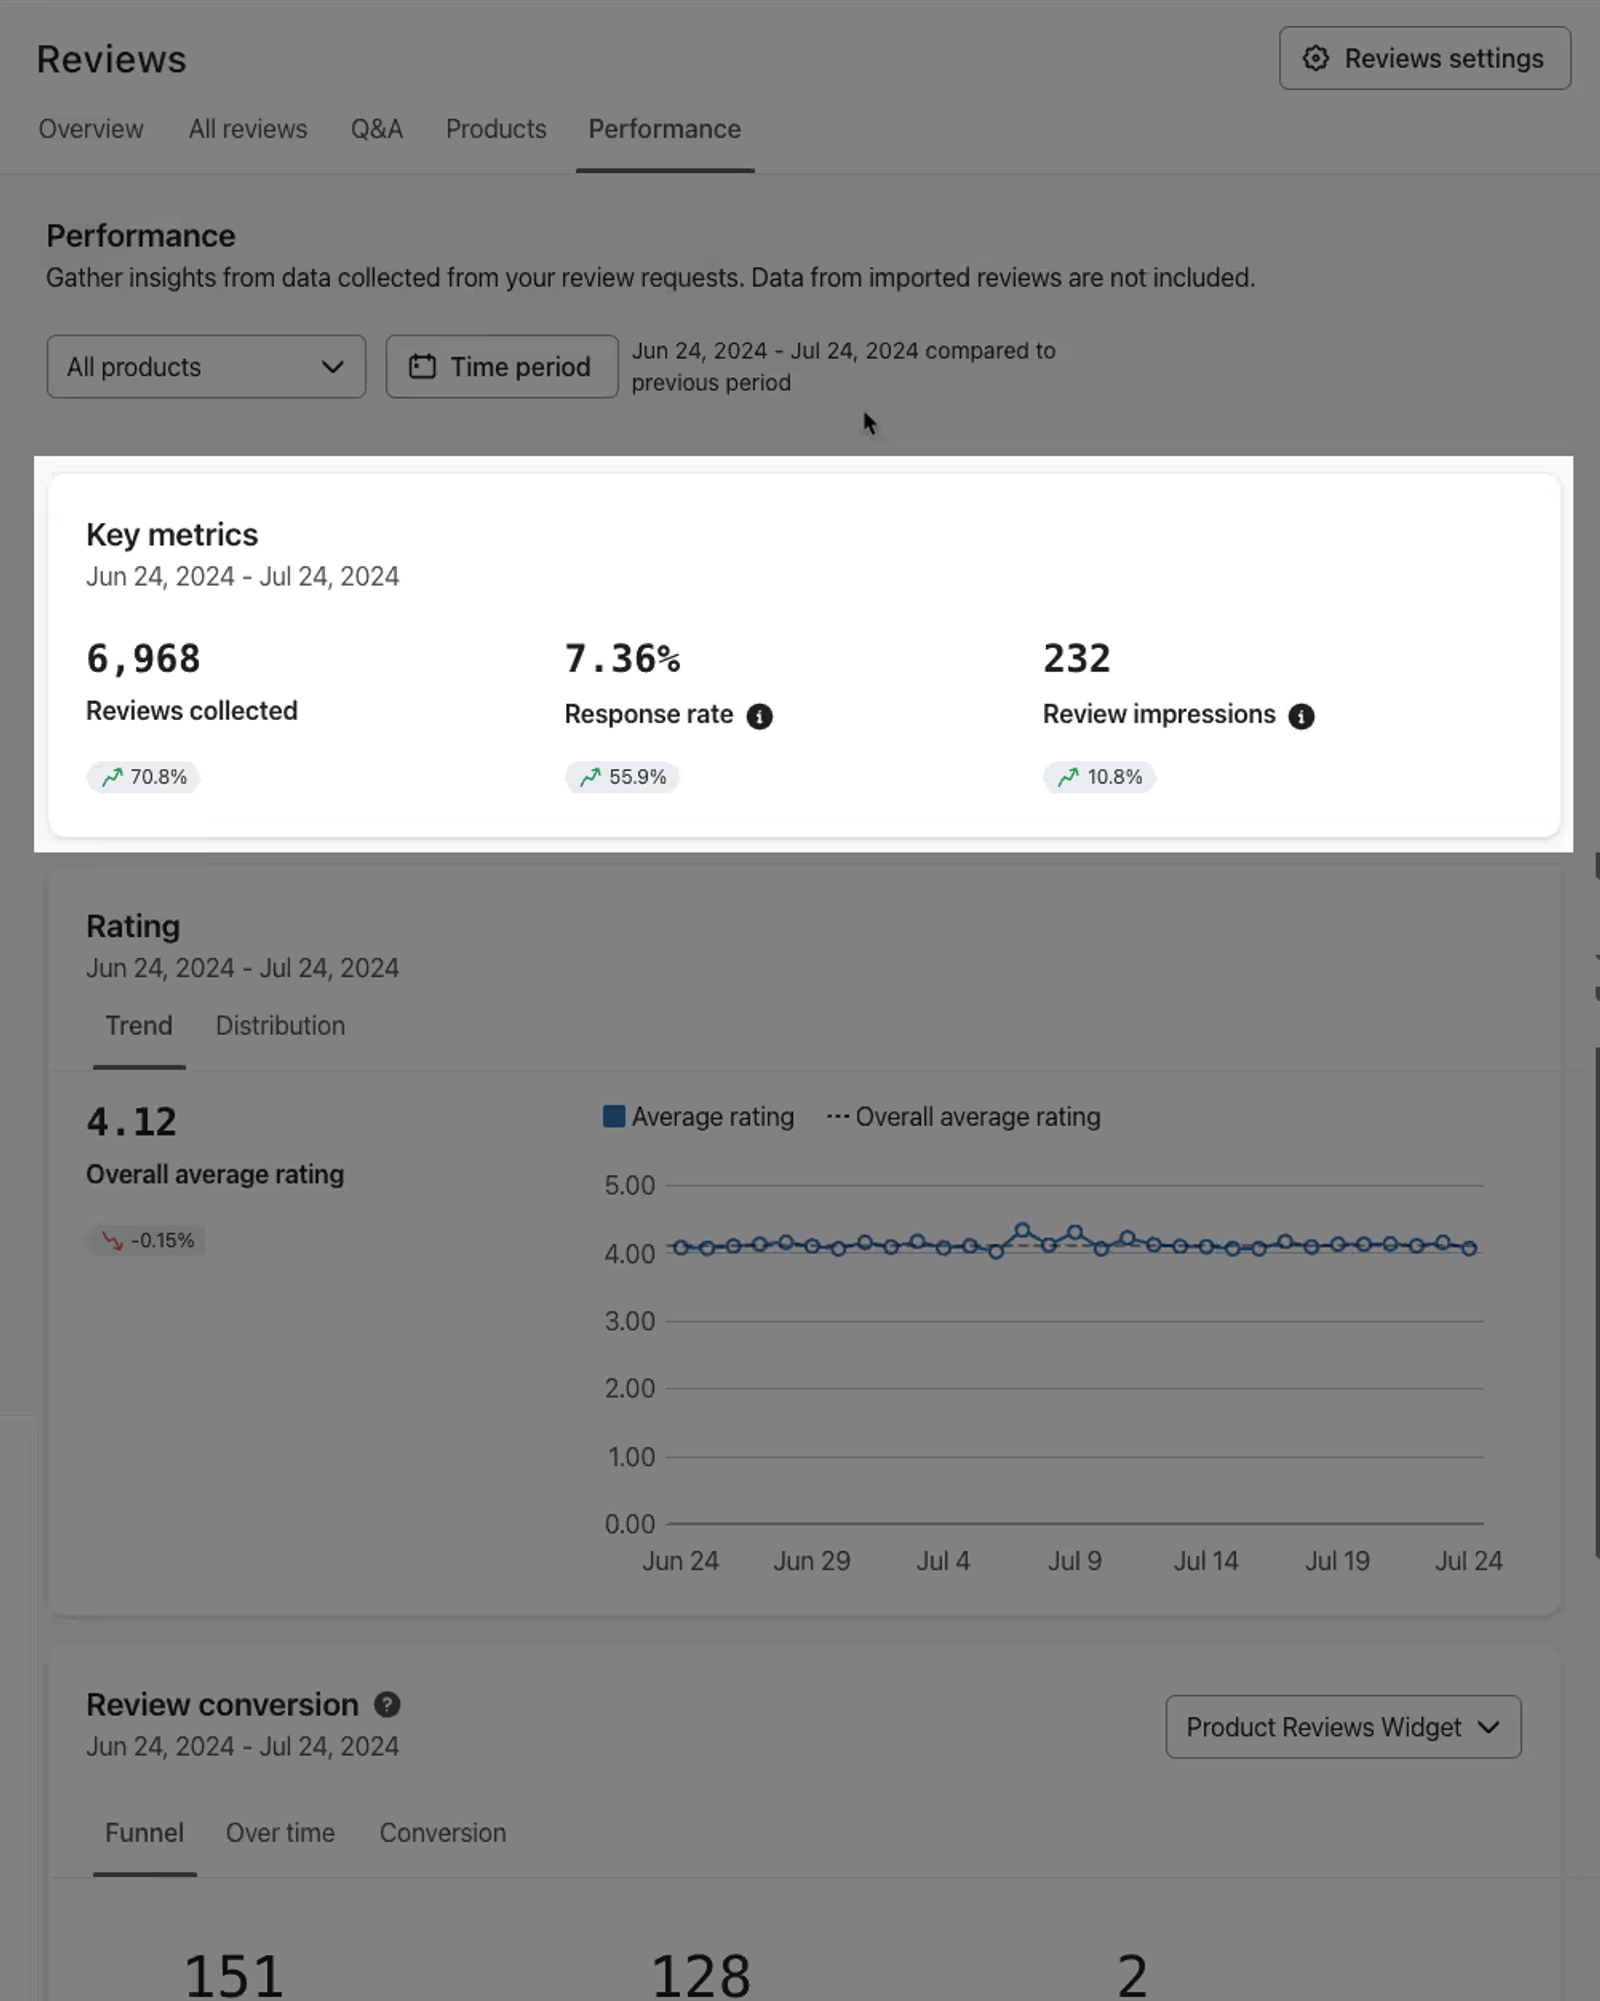Click the last chart data point at Jul 24
The image size is (1600, 2001).
(x=1469, y=1248)
